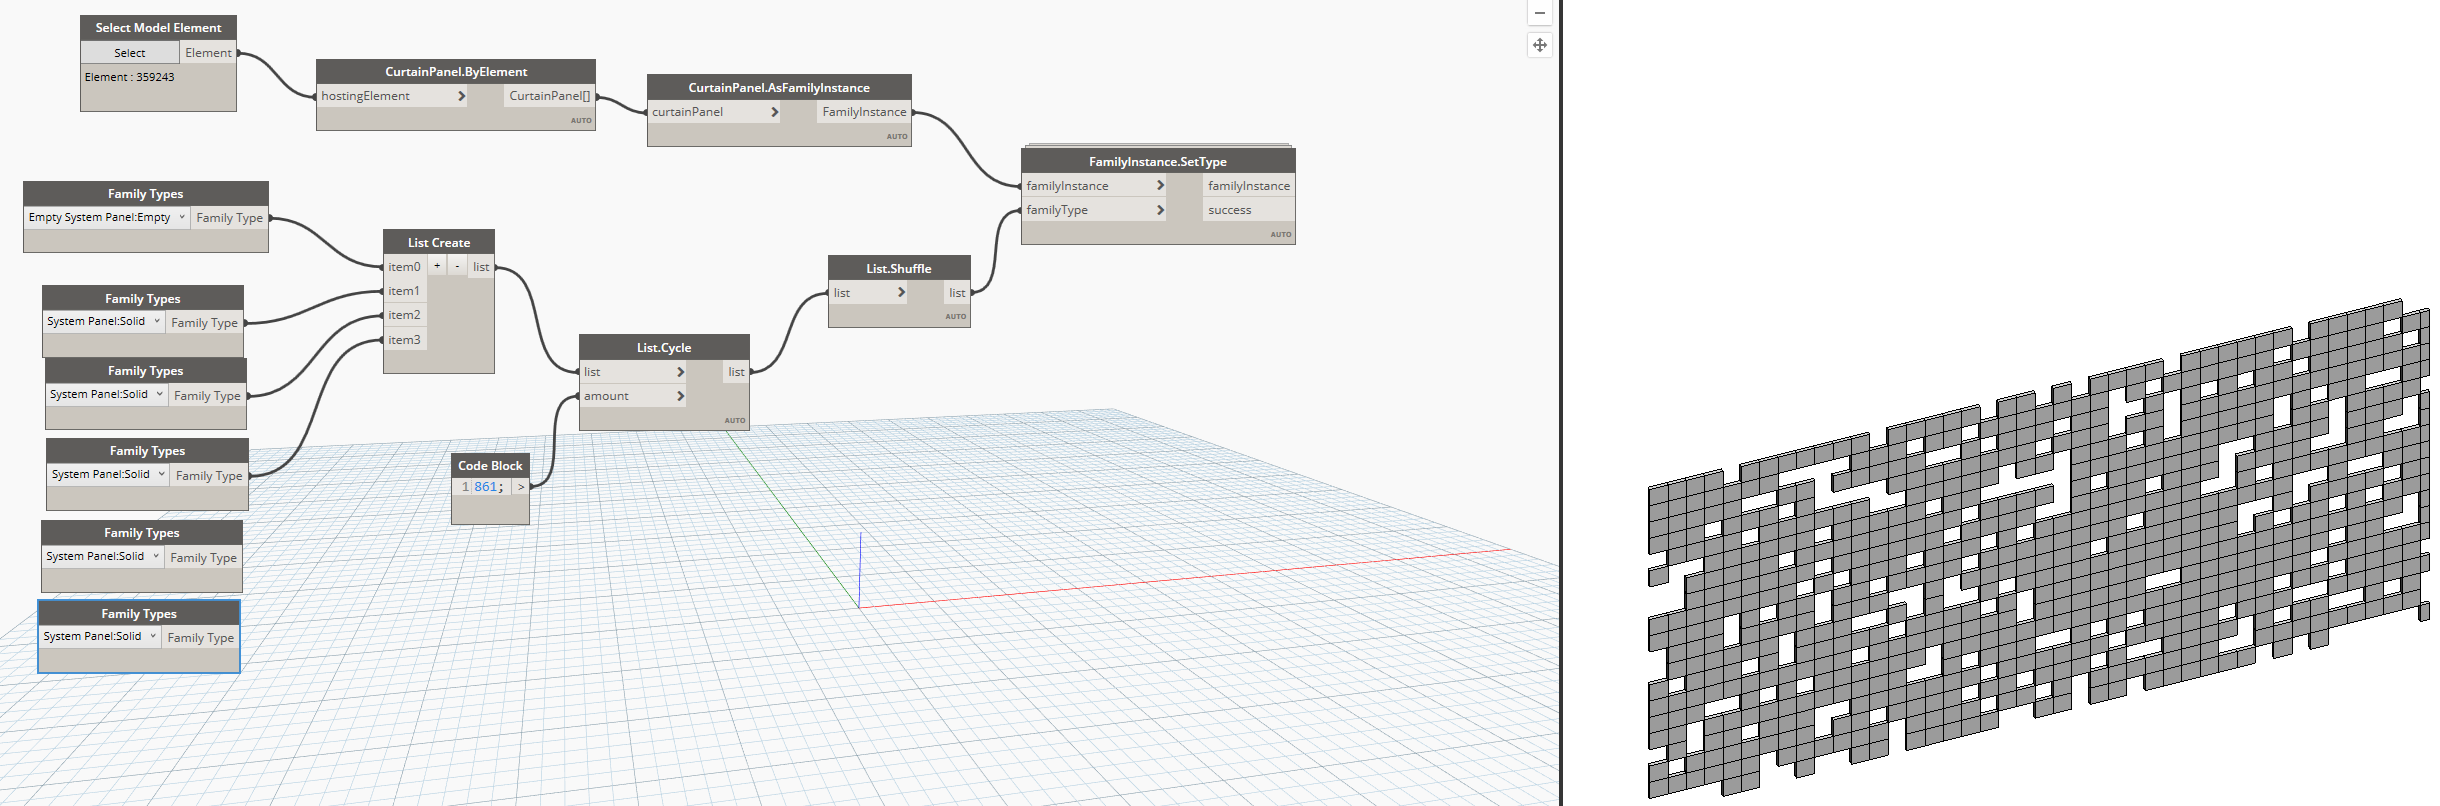Click the List.Cycle list output port

tap(736, 372)
